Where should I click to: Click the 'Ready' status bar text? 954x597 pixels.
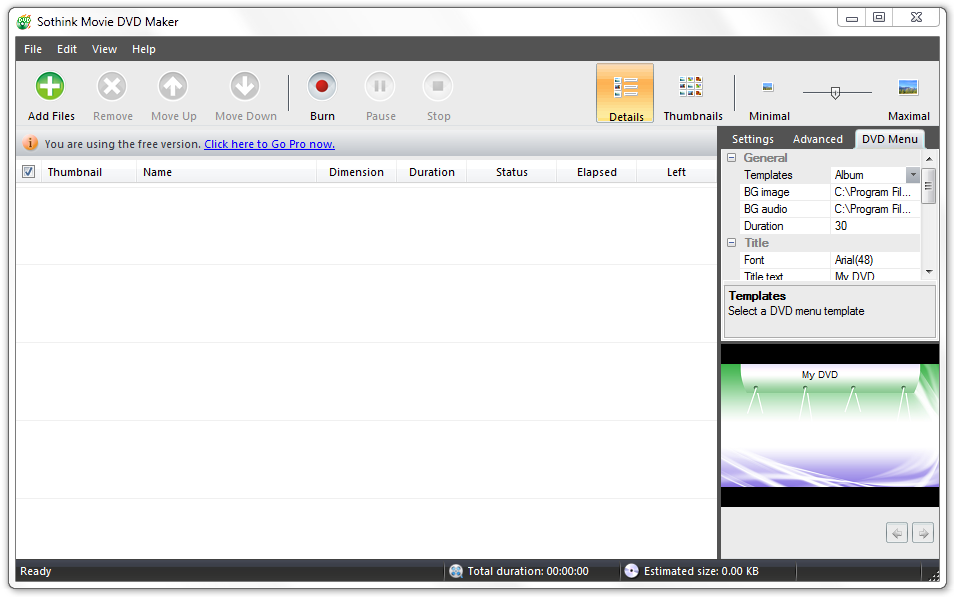(x=36, y=571)
